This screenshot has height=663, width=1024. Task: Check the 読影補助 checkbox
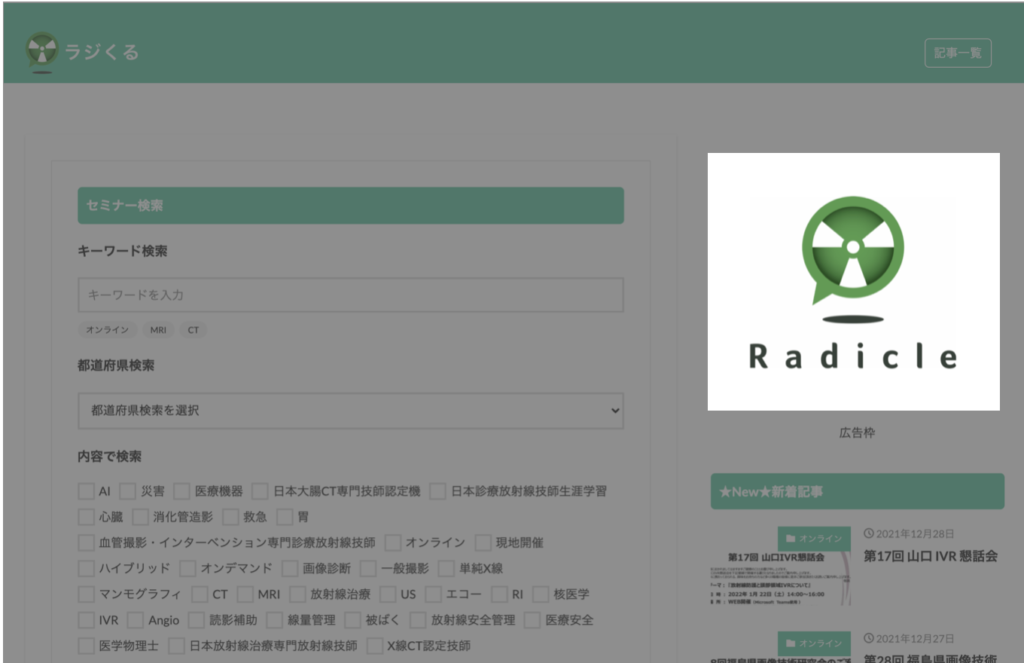click(197, 620)
